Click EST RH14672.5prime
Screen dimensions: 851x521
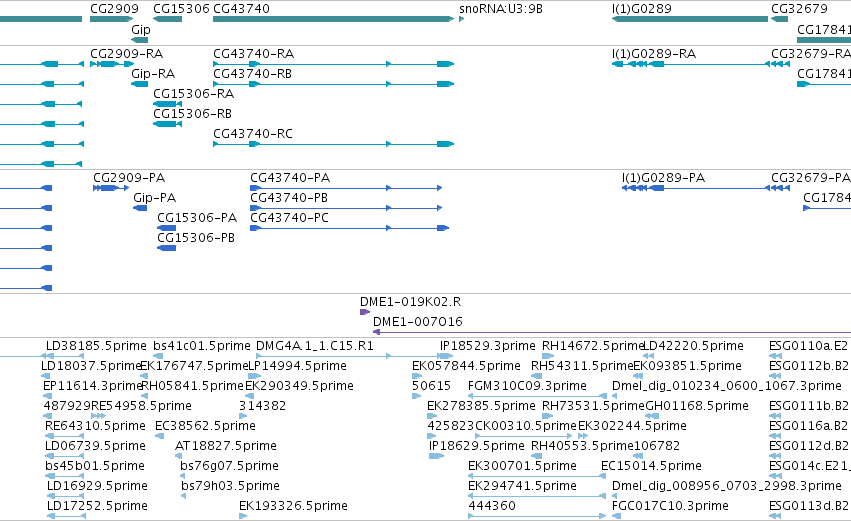tap(593, 346)
